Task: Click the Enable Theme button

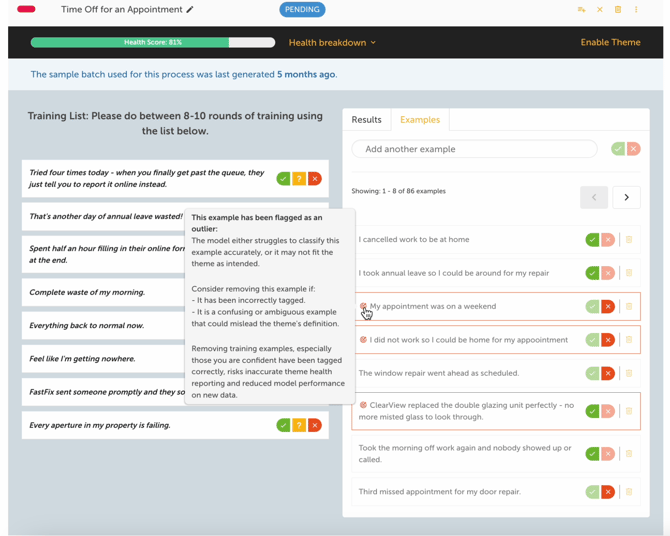Action: click(610, 43)
